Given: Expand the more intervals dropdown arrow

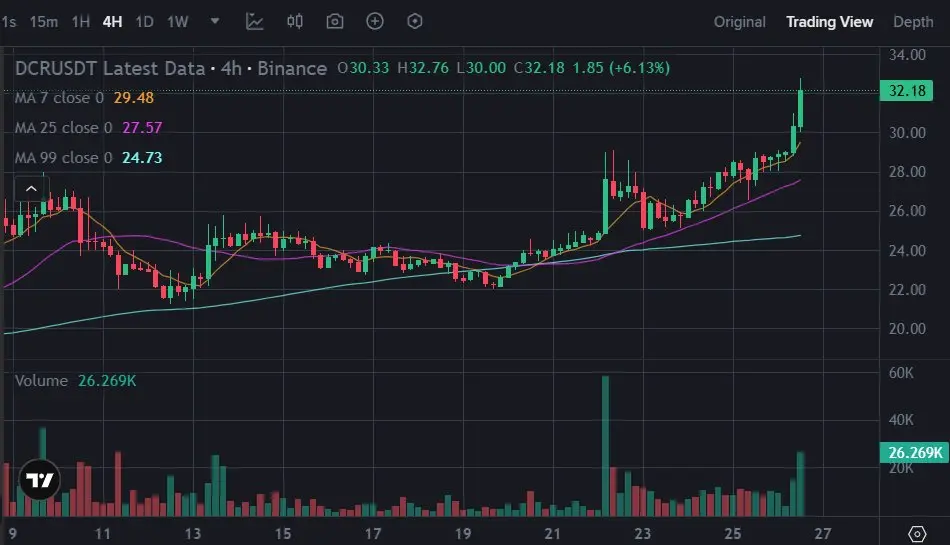Looking at the screenshot, I should tap(214, 21).
